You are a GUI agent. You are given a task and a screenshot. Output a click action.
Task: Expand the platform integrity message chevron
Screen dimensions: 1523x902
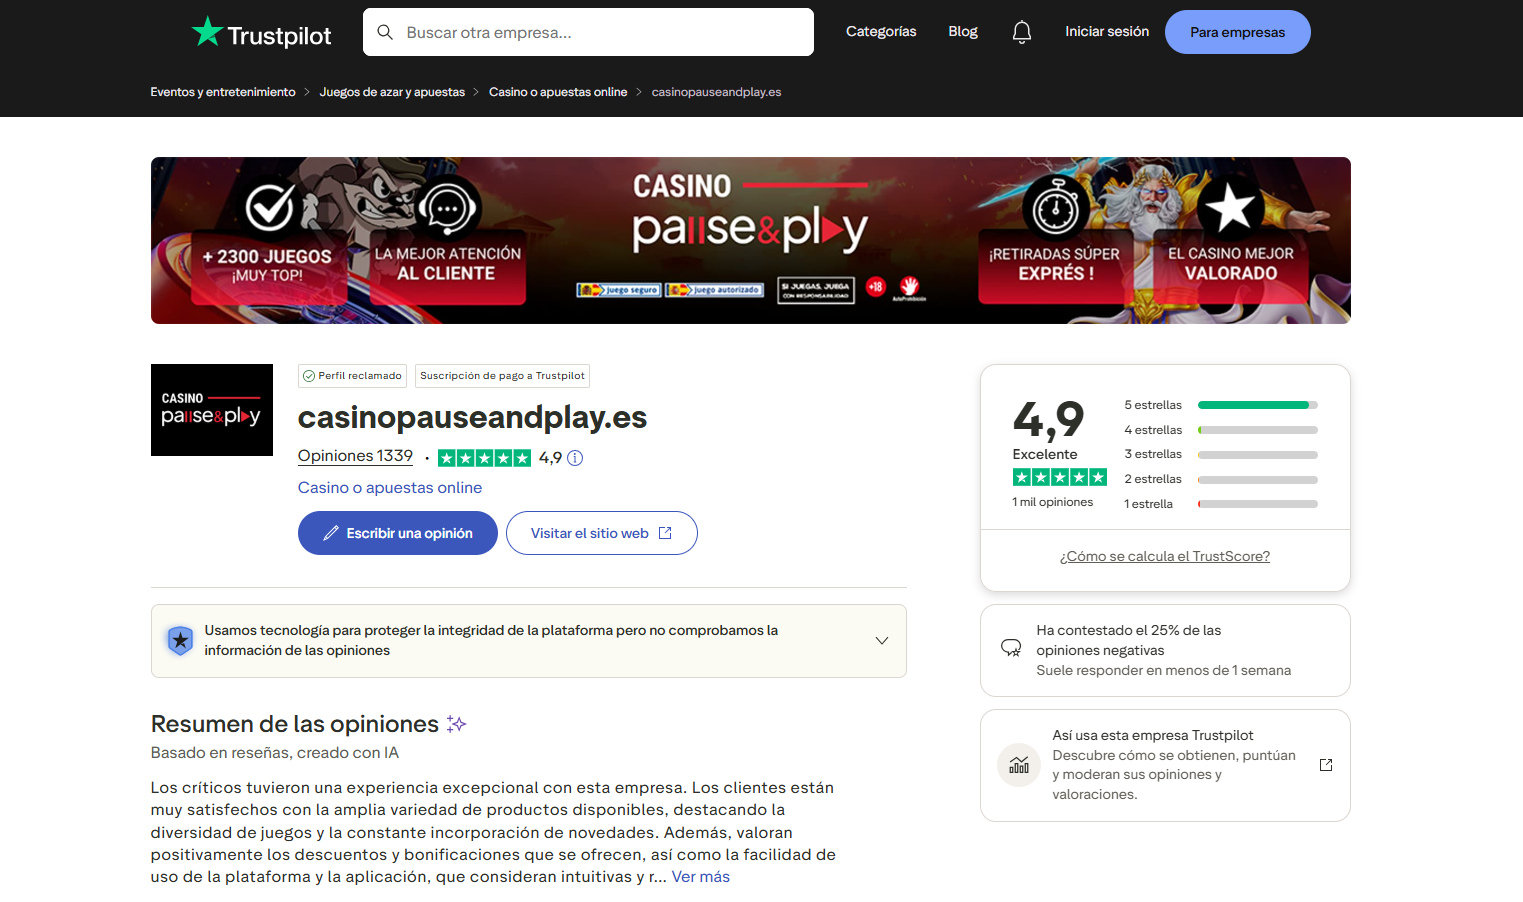881,640
